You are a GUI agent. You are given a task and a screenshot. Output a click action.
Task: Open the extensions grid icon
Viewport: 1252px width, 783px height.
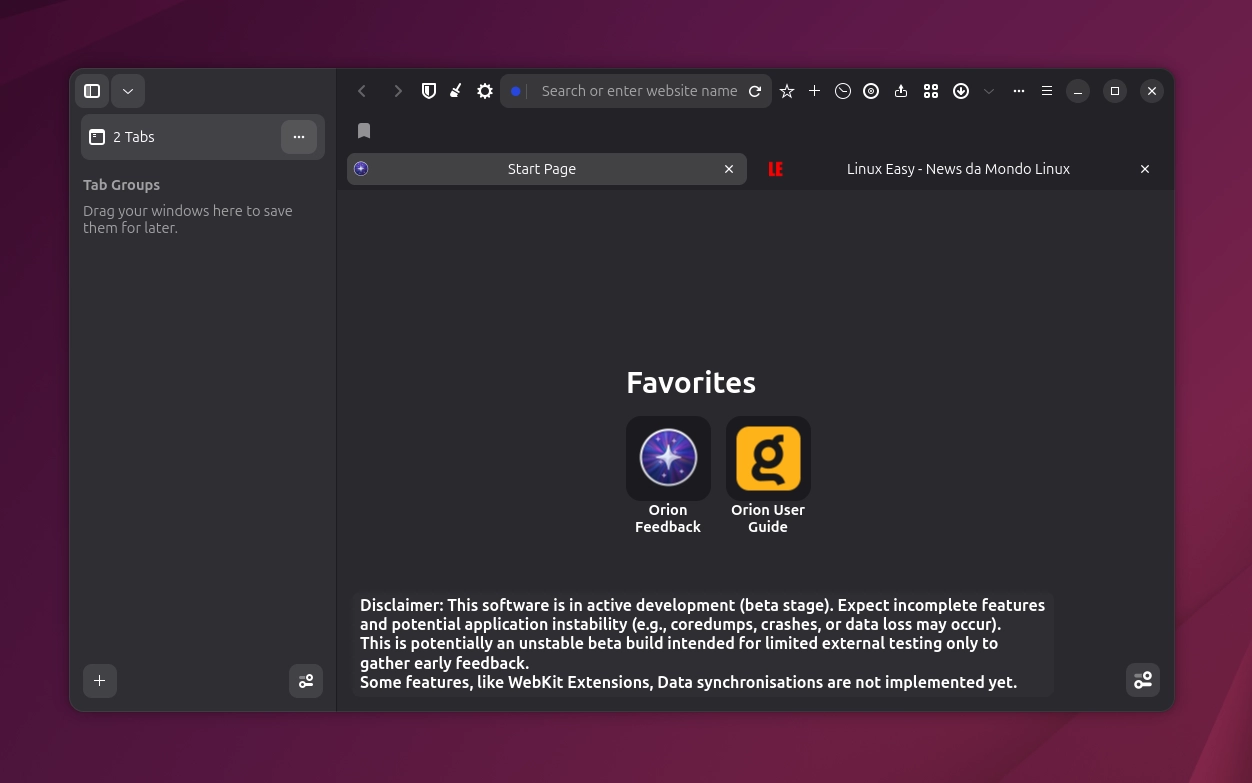(x=931, y=90)
